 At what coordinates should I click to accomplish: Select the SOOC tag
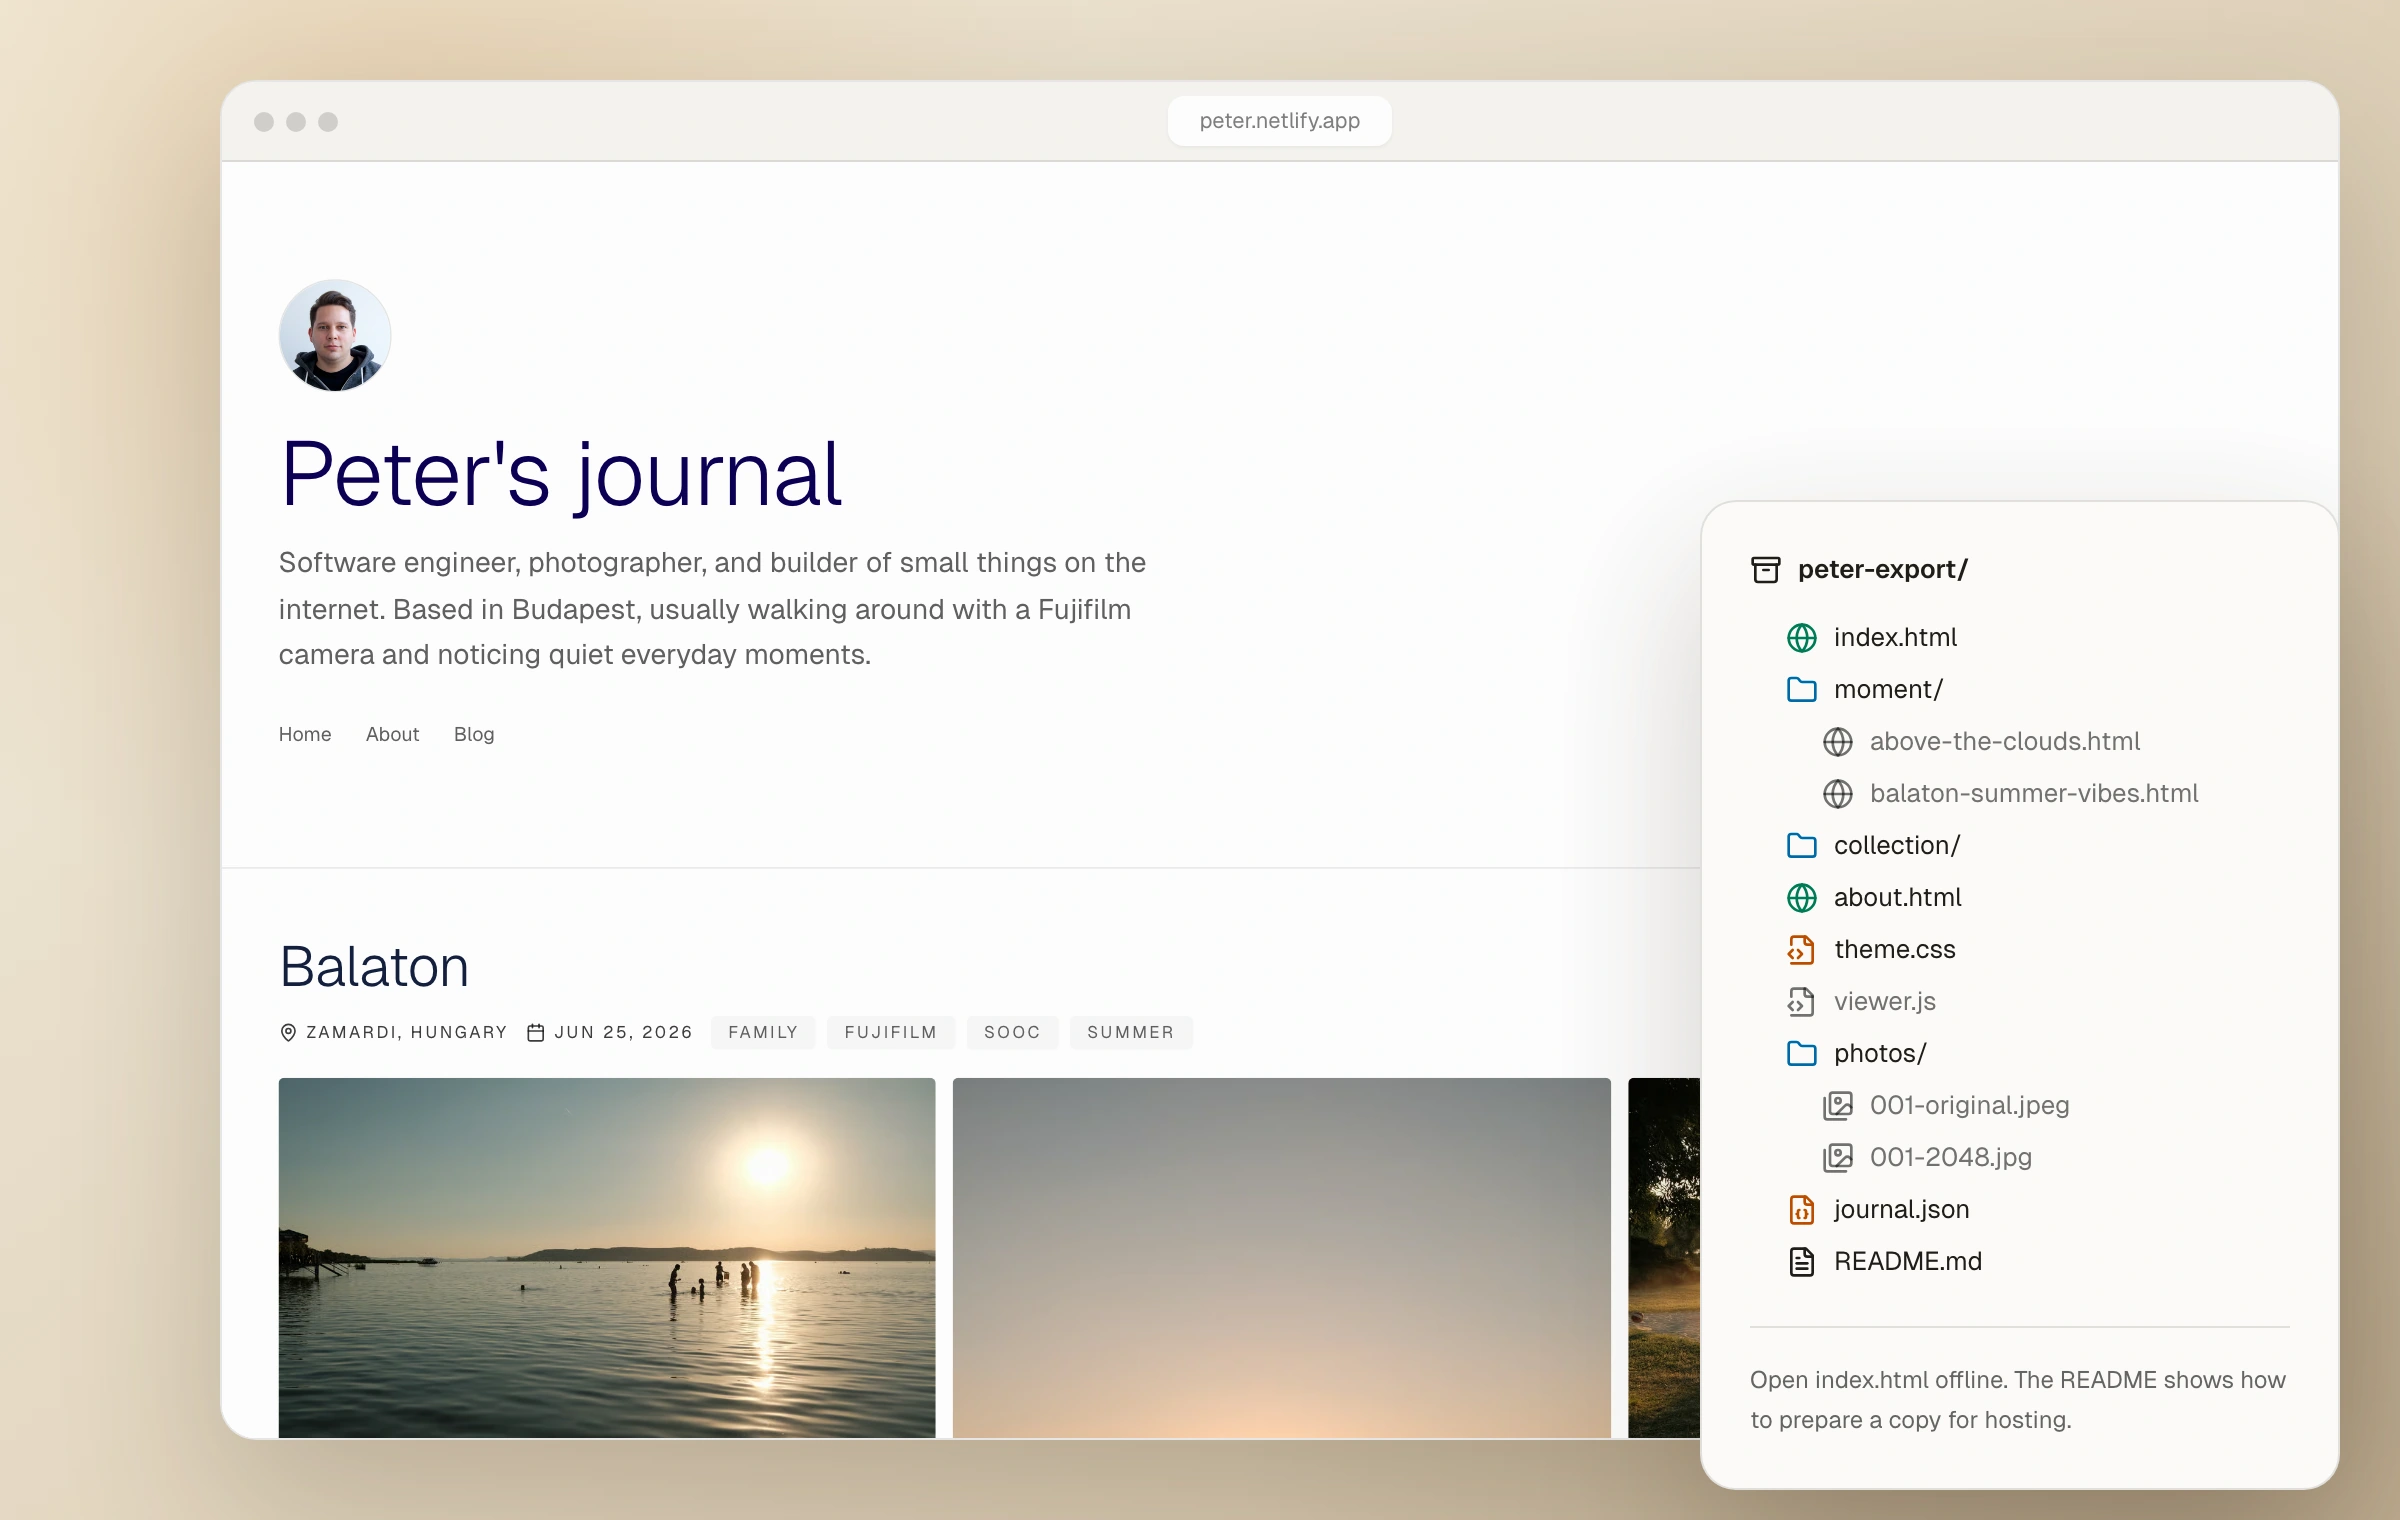pyautogui.click(x=1012, y=1033)
